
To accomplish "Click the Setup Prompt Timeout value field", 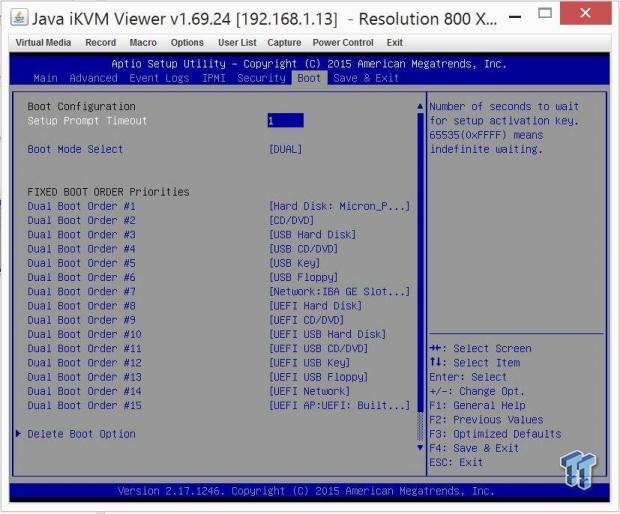I will click(x=285, y=121).
